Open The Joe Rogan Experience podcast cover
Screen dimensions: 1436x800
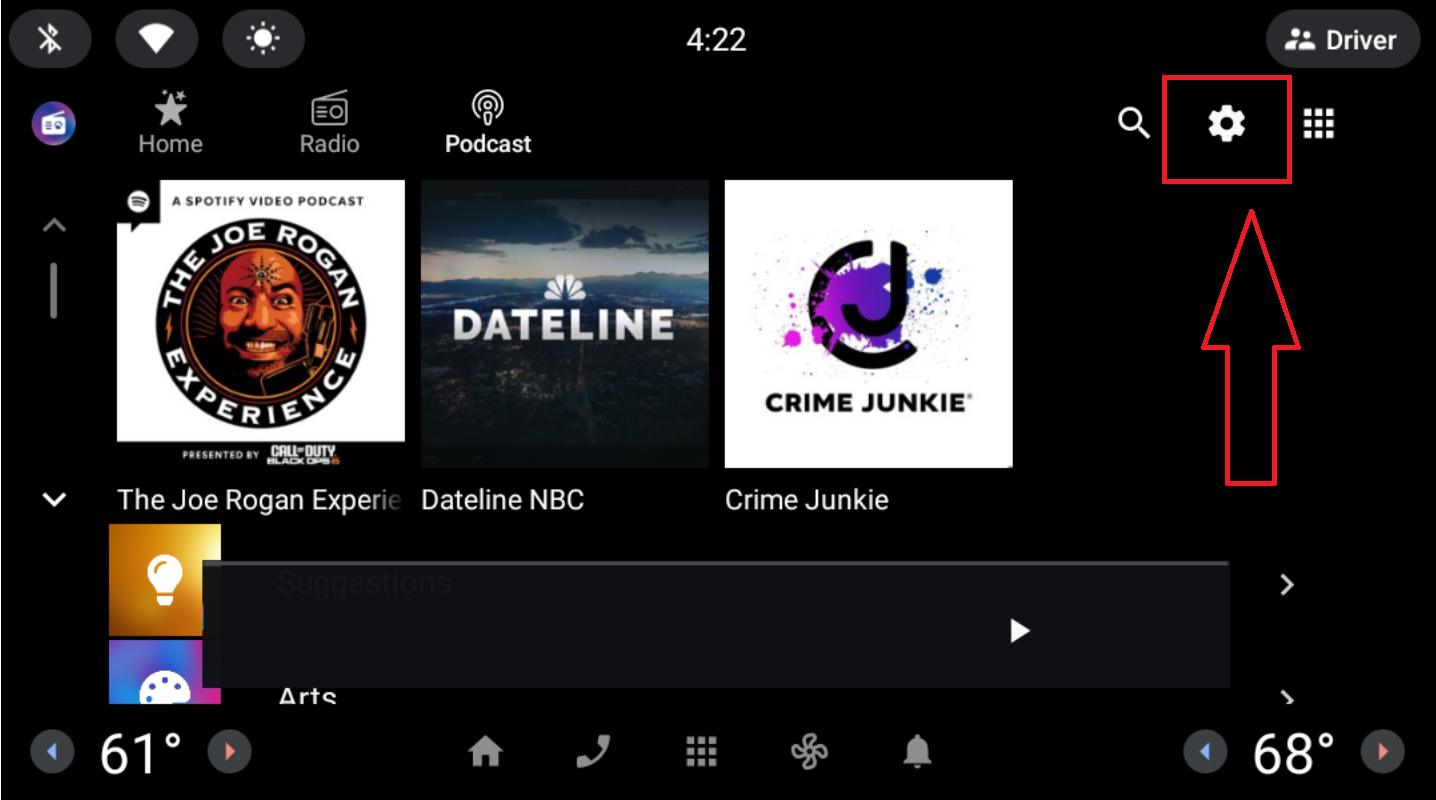261,324
